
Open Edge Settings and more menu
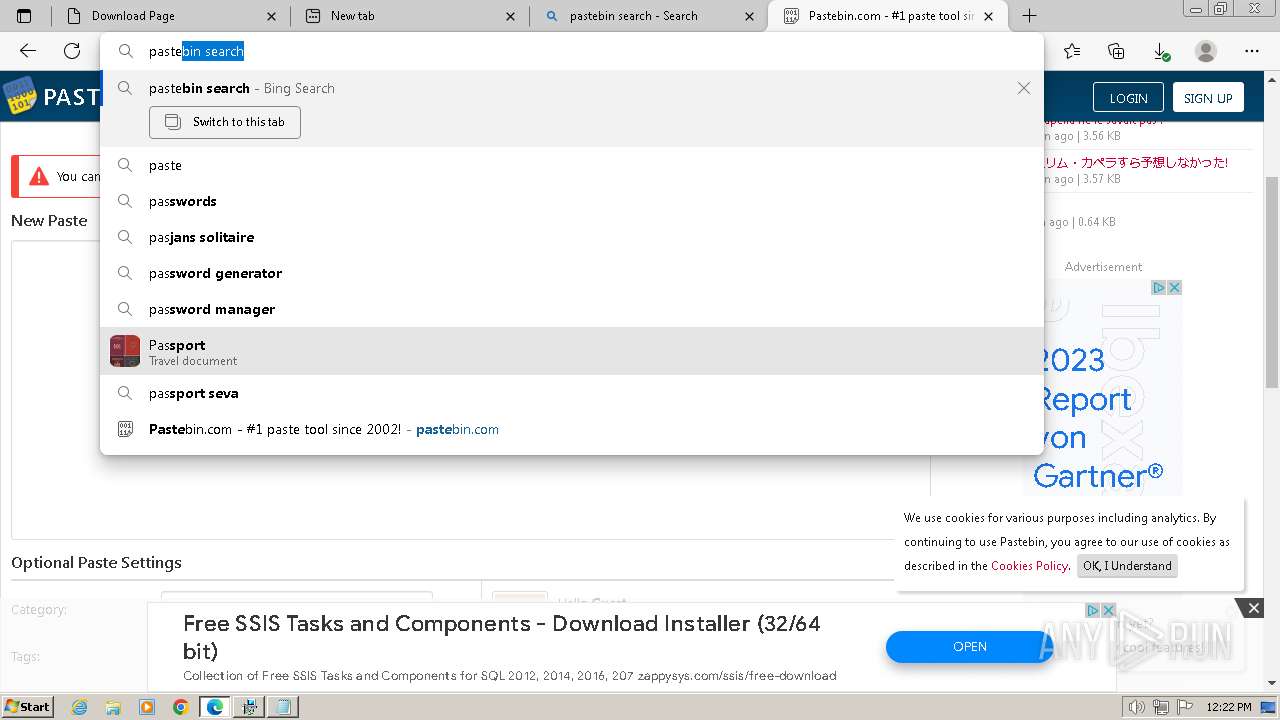tap(1252, 51)
